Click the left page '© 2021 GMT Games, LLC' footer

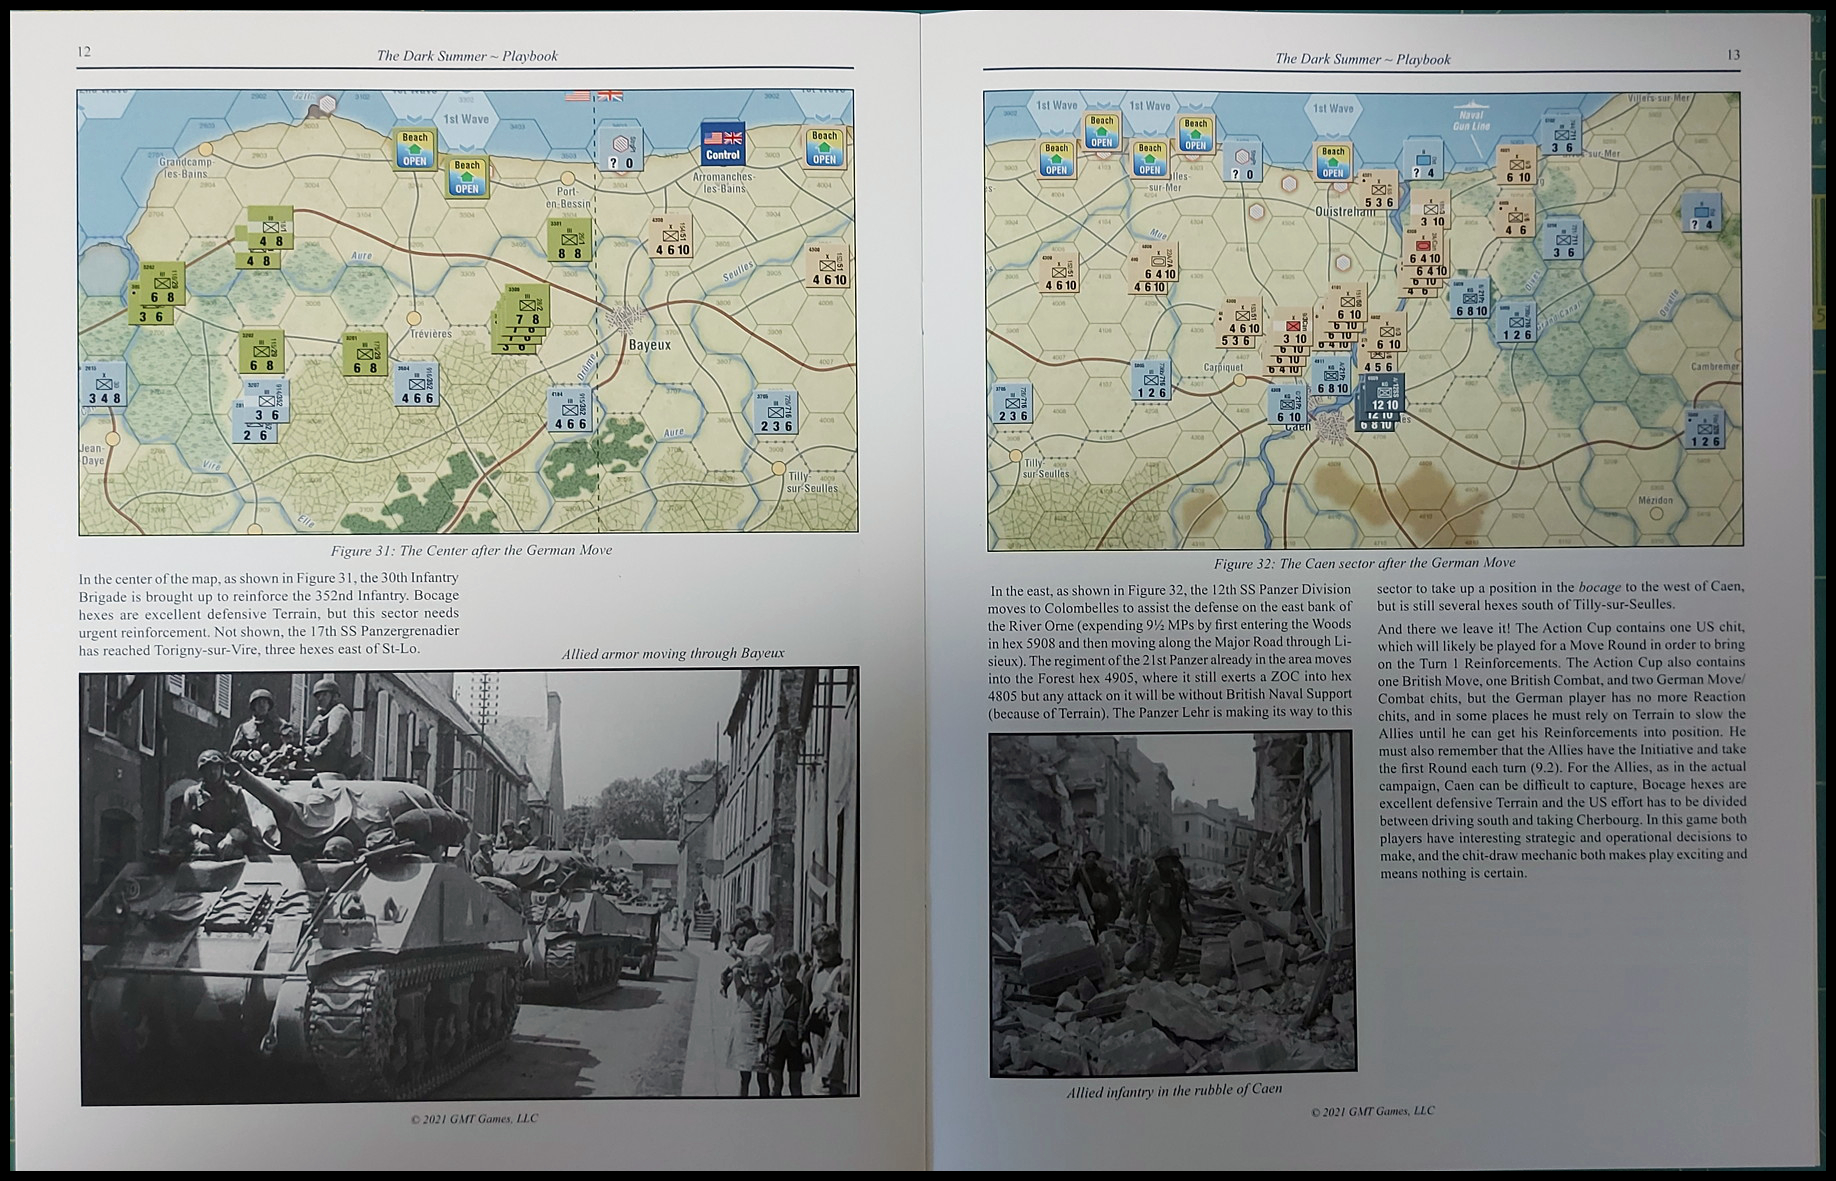[x=474, y=1119]
